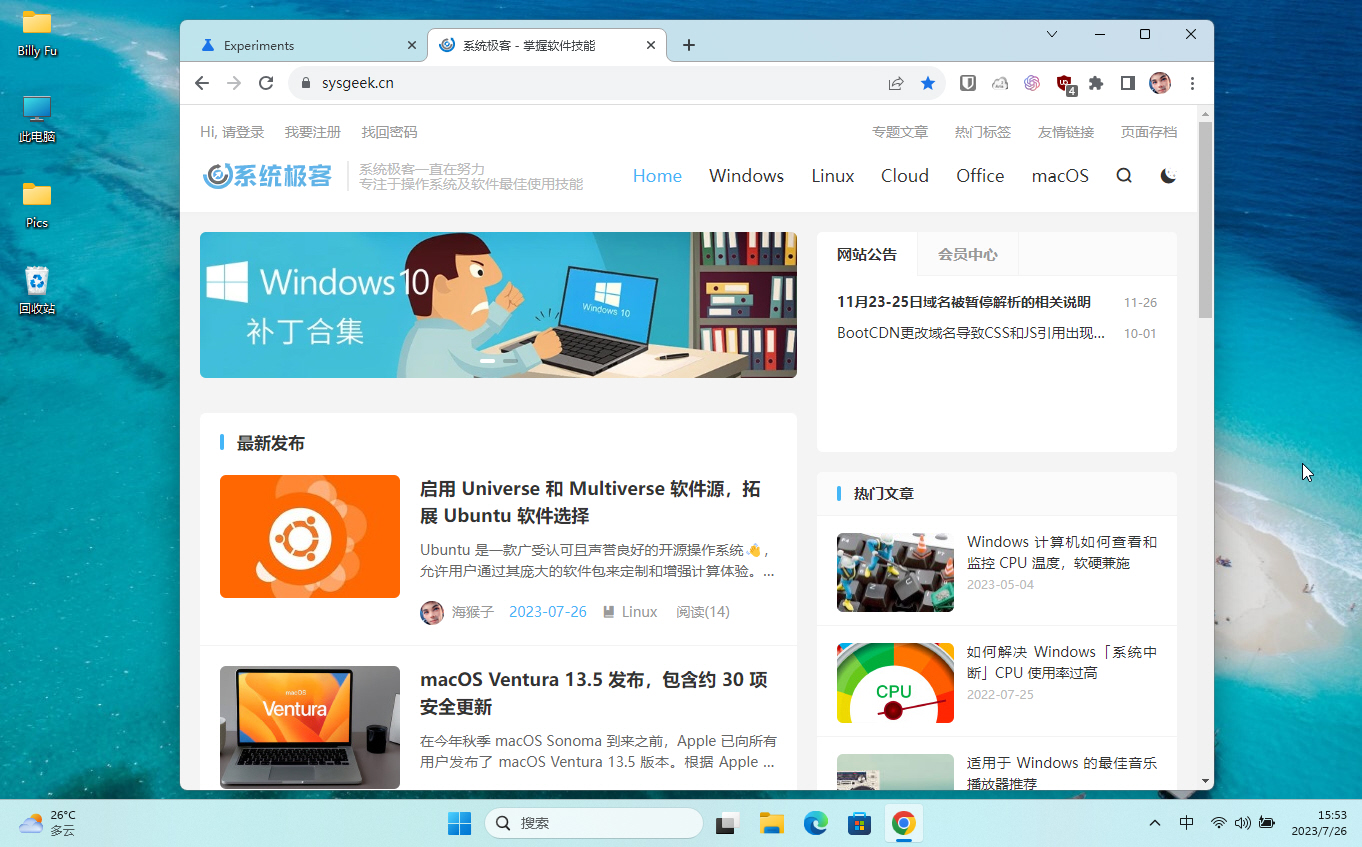This screenshot has height=847, width=1362.
Task: Open the Cloud navigation item
Action: click(905, 176)
